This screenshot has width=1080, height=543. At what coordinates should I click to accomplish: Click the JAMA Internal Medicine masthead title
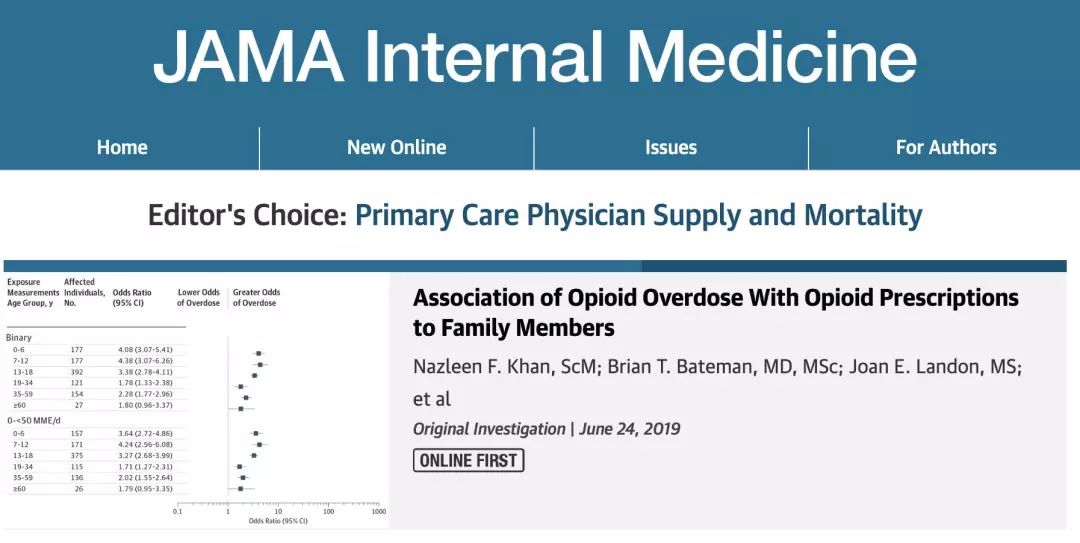[535, 57]
